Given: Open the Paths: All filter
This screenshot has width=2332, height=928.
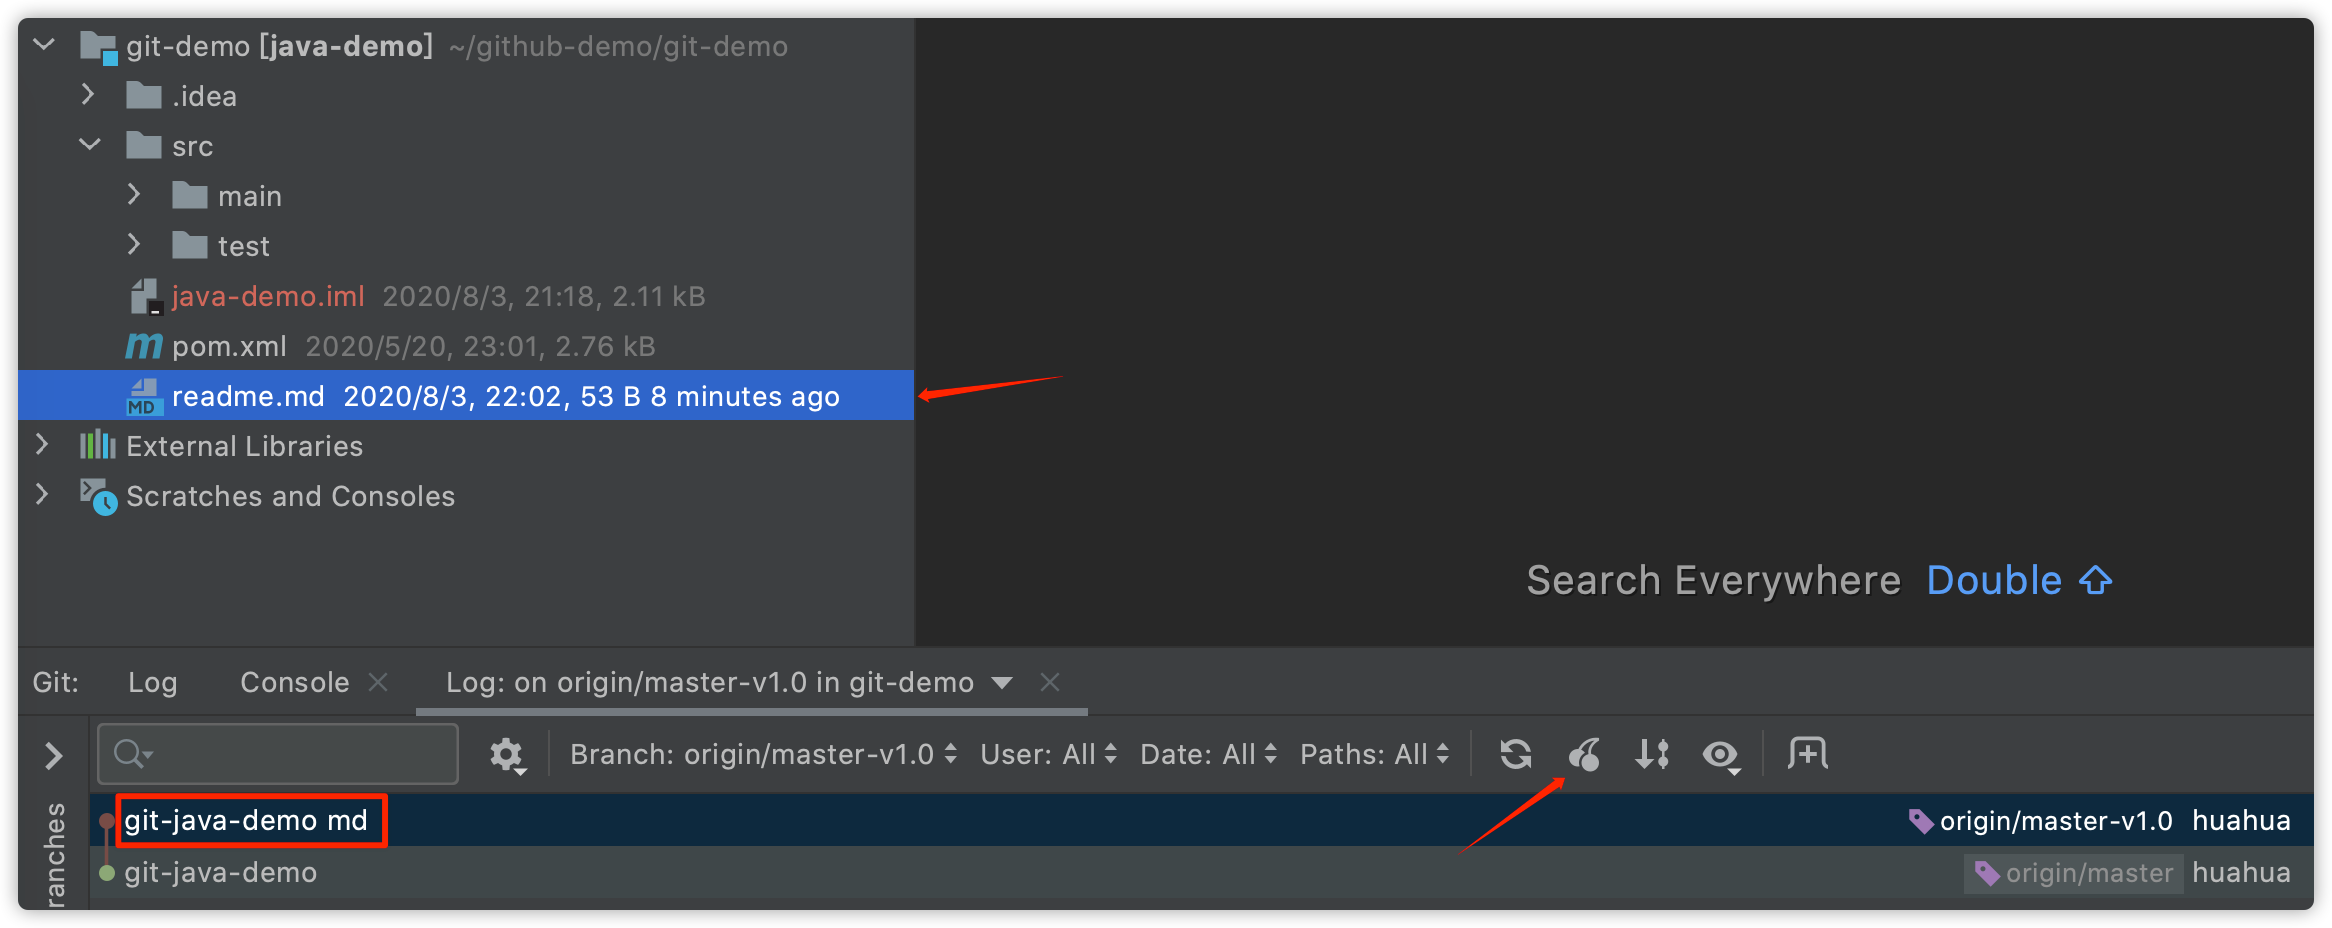Looking at the screenshot, I should click(x=1374, y=754).
